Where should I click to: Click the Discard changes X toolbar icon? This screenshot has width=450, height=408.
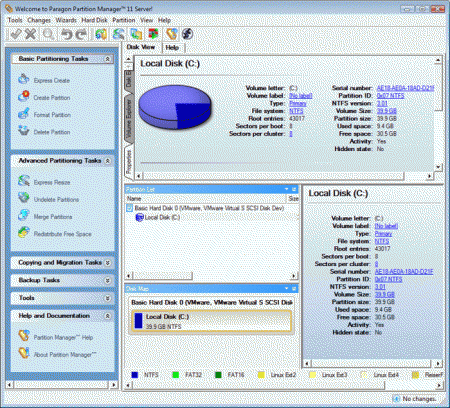(x=31, y=34)
